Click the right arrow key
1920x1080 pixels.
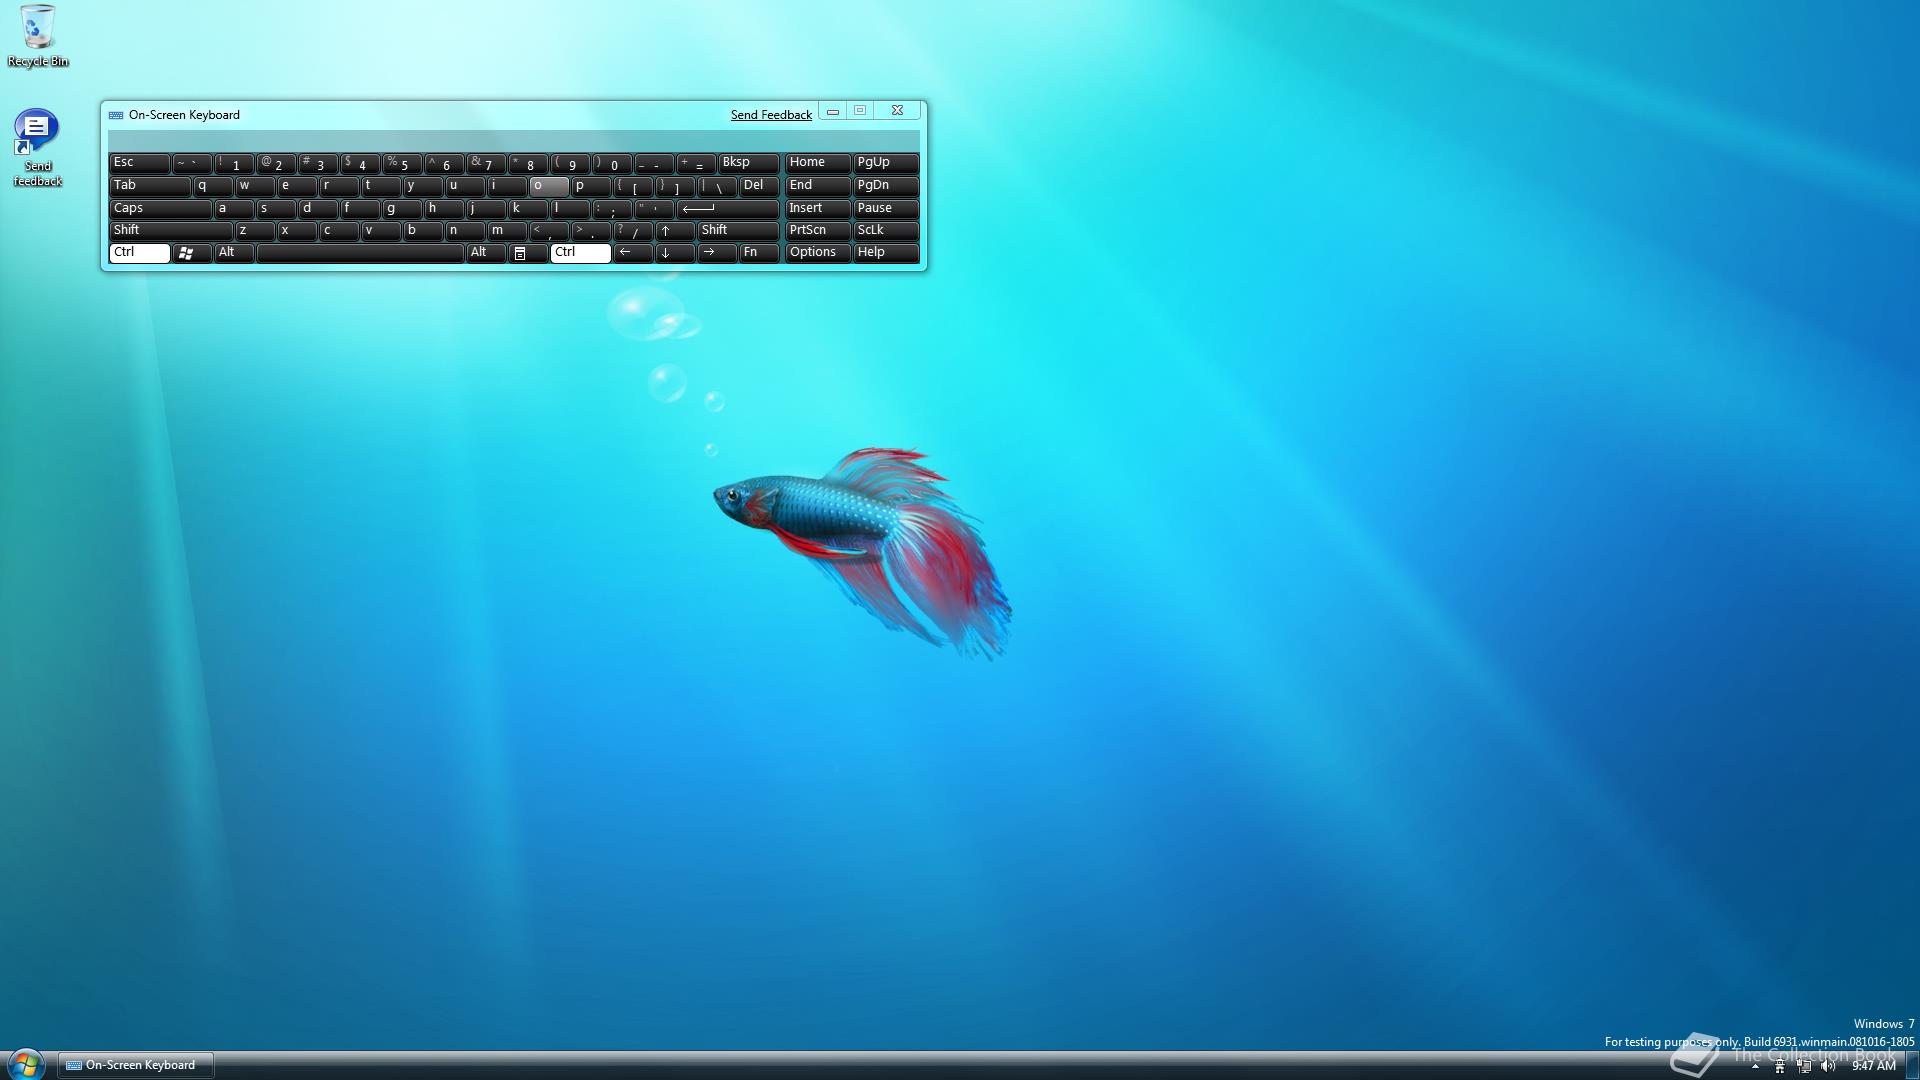click(x=716, y=253)
